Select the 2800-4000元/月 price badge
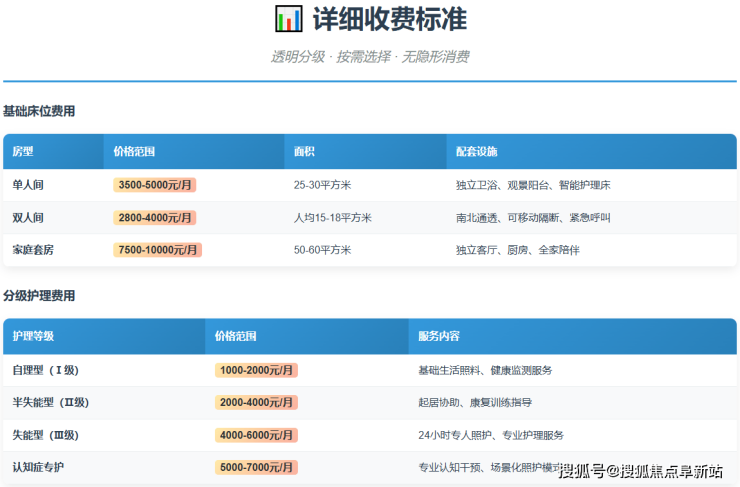Viewport: 740px width, 487px height. point(155,217)
